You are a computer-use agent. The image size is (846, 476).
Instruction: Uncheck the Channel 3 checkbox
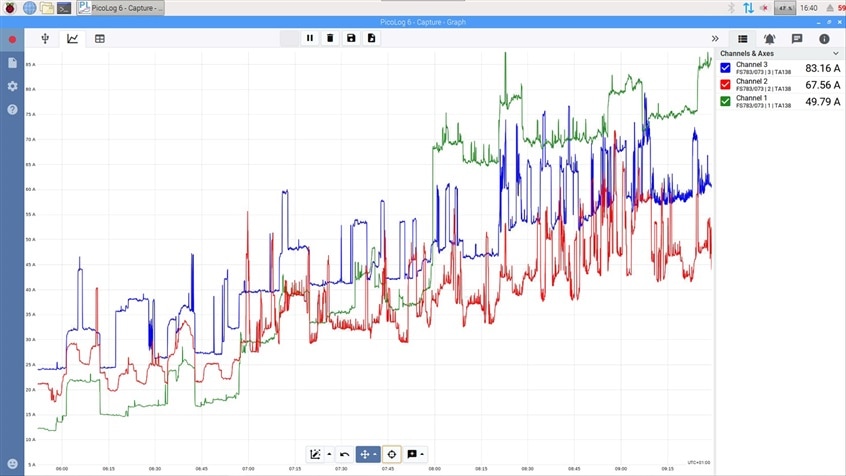pyautogui.click(x=726, y=68)
